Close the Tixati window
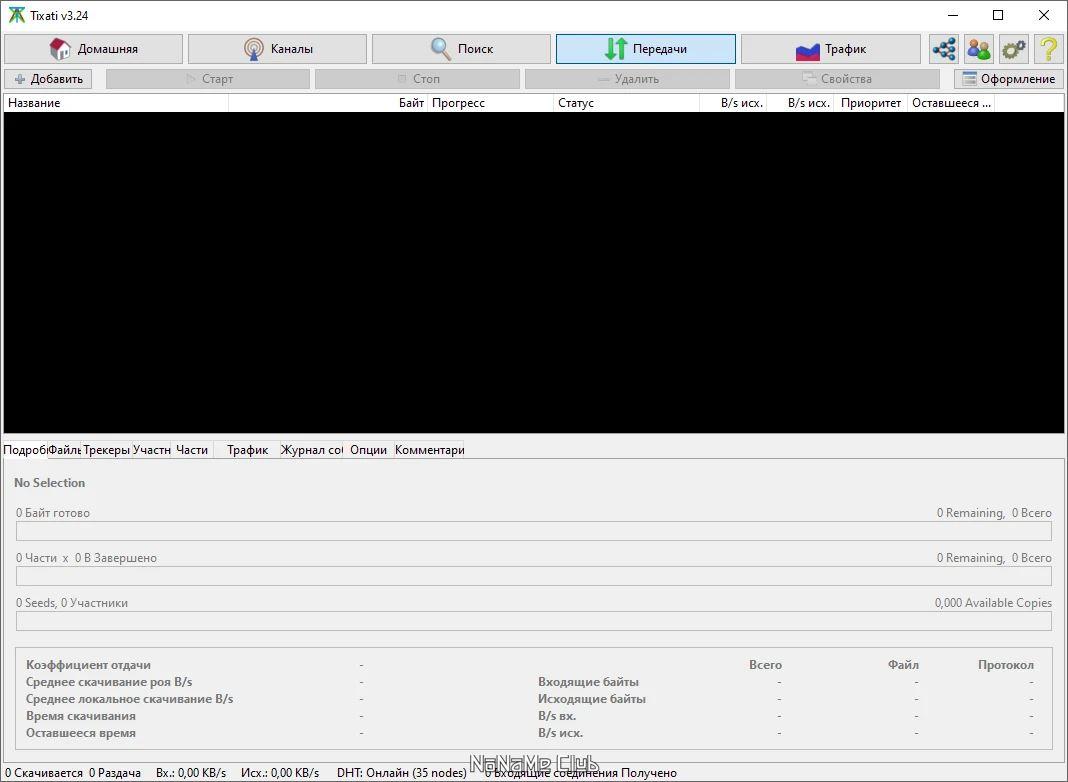The height and width of the screenshot is (782, 1068). point(1043,15)
